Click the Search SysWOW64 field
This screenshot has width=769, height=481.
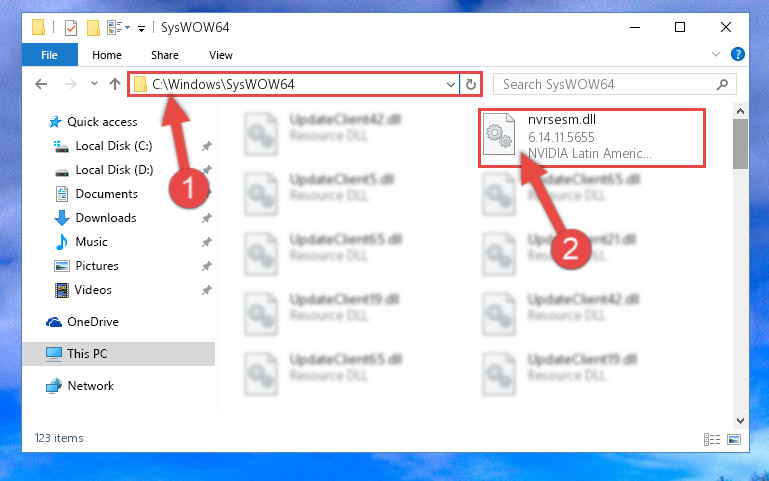click(615, 84)
